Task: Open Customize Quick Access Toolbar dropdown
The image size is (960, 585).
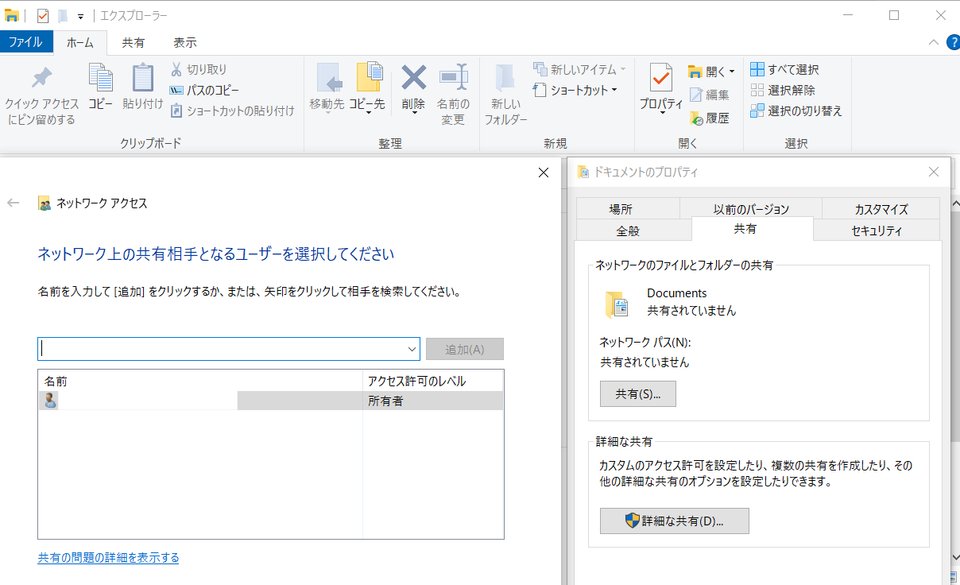Action: tap(80, 17)
